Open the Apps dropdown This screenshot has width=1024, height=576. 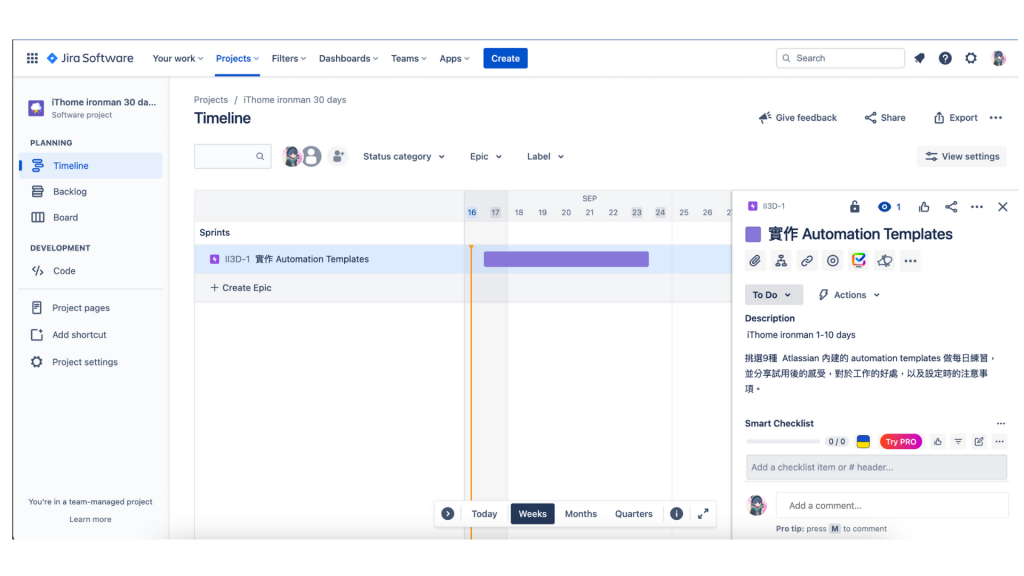click(x=454, y=58)
